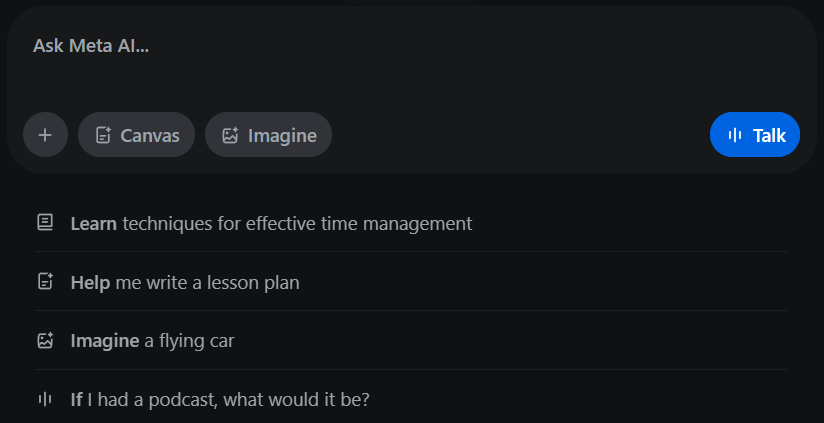
Task: Select 'I had a podcast' suggestion text
Action: point(228,400)
